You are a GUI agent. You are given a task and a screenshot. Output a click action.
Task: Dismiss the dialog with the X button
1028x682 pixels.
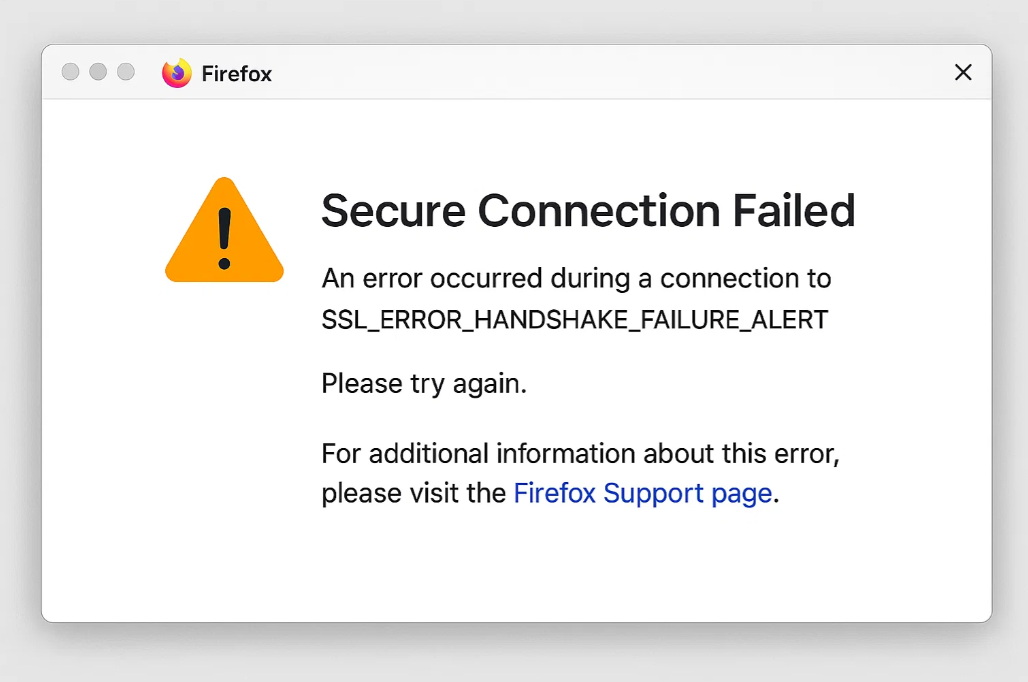[x=962, y=72]
